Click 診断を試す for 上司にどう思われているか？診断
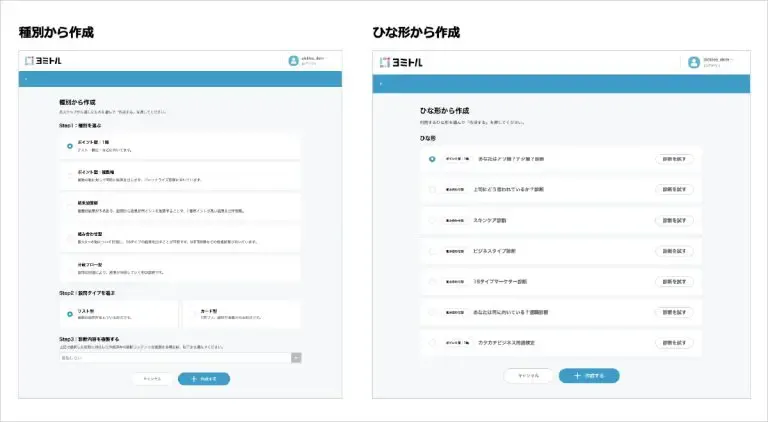 click(674, 189)
